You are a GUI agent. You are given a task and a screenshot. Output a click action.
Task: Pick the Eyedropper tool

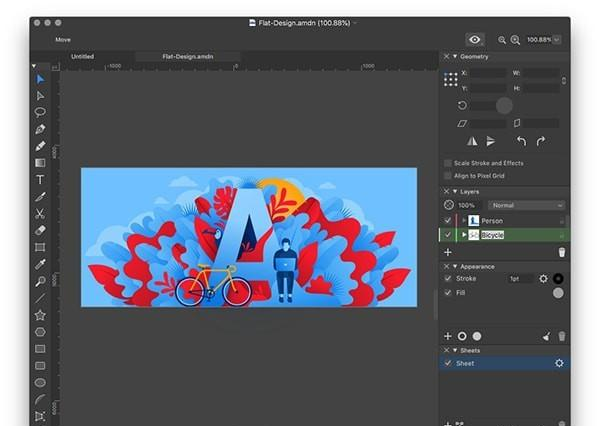click(x=40, y=264)
